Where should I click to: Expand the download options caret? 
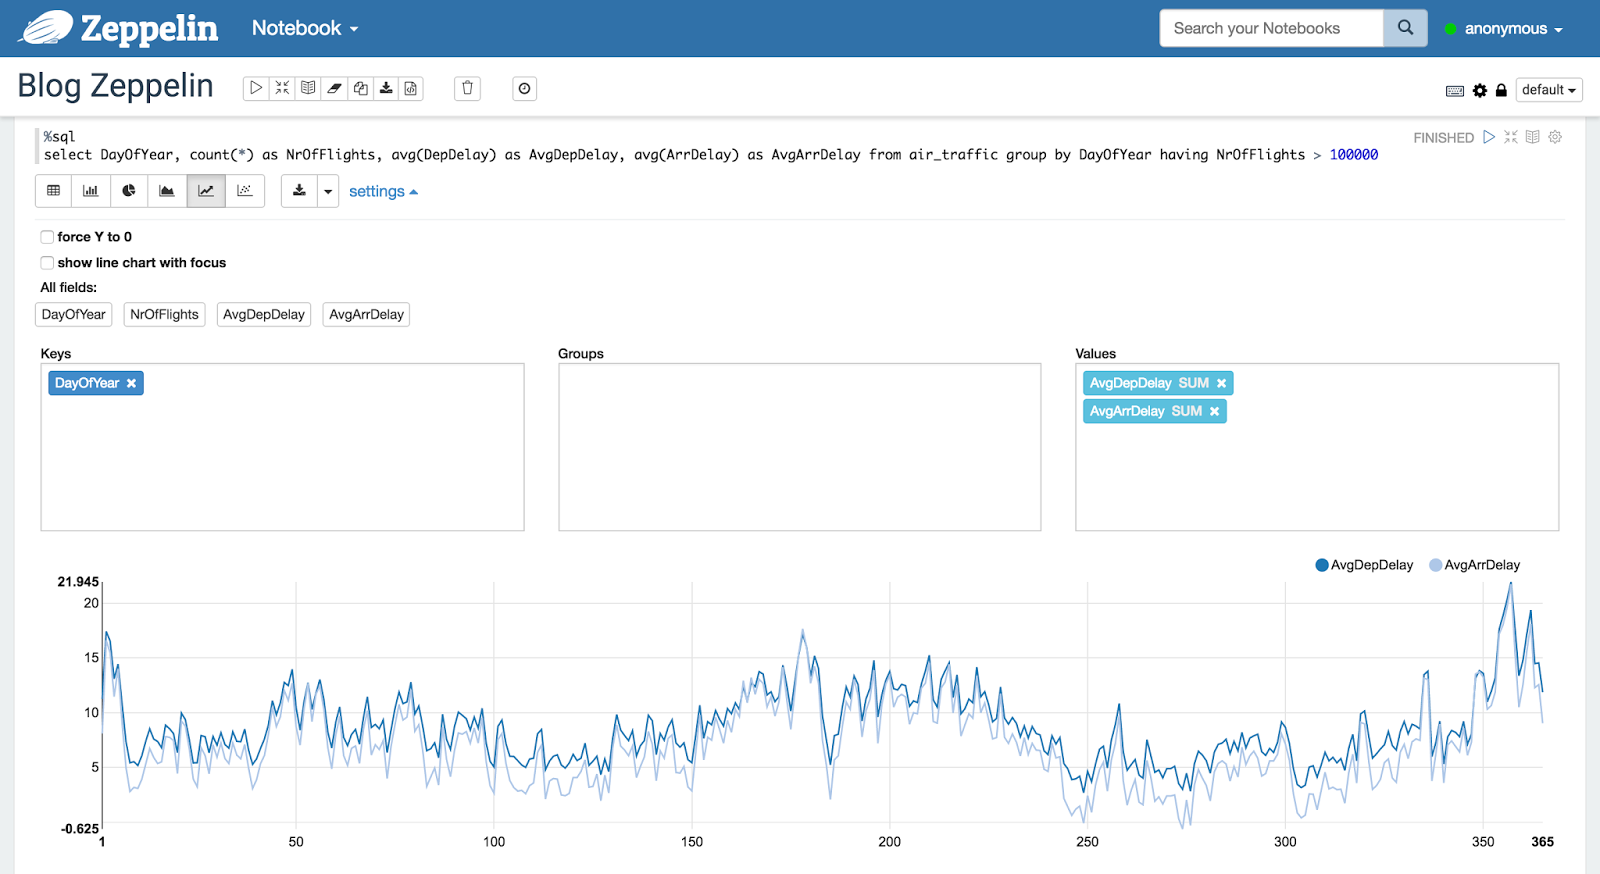328,191
